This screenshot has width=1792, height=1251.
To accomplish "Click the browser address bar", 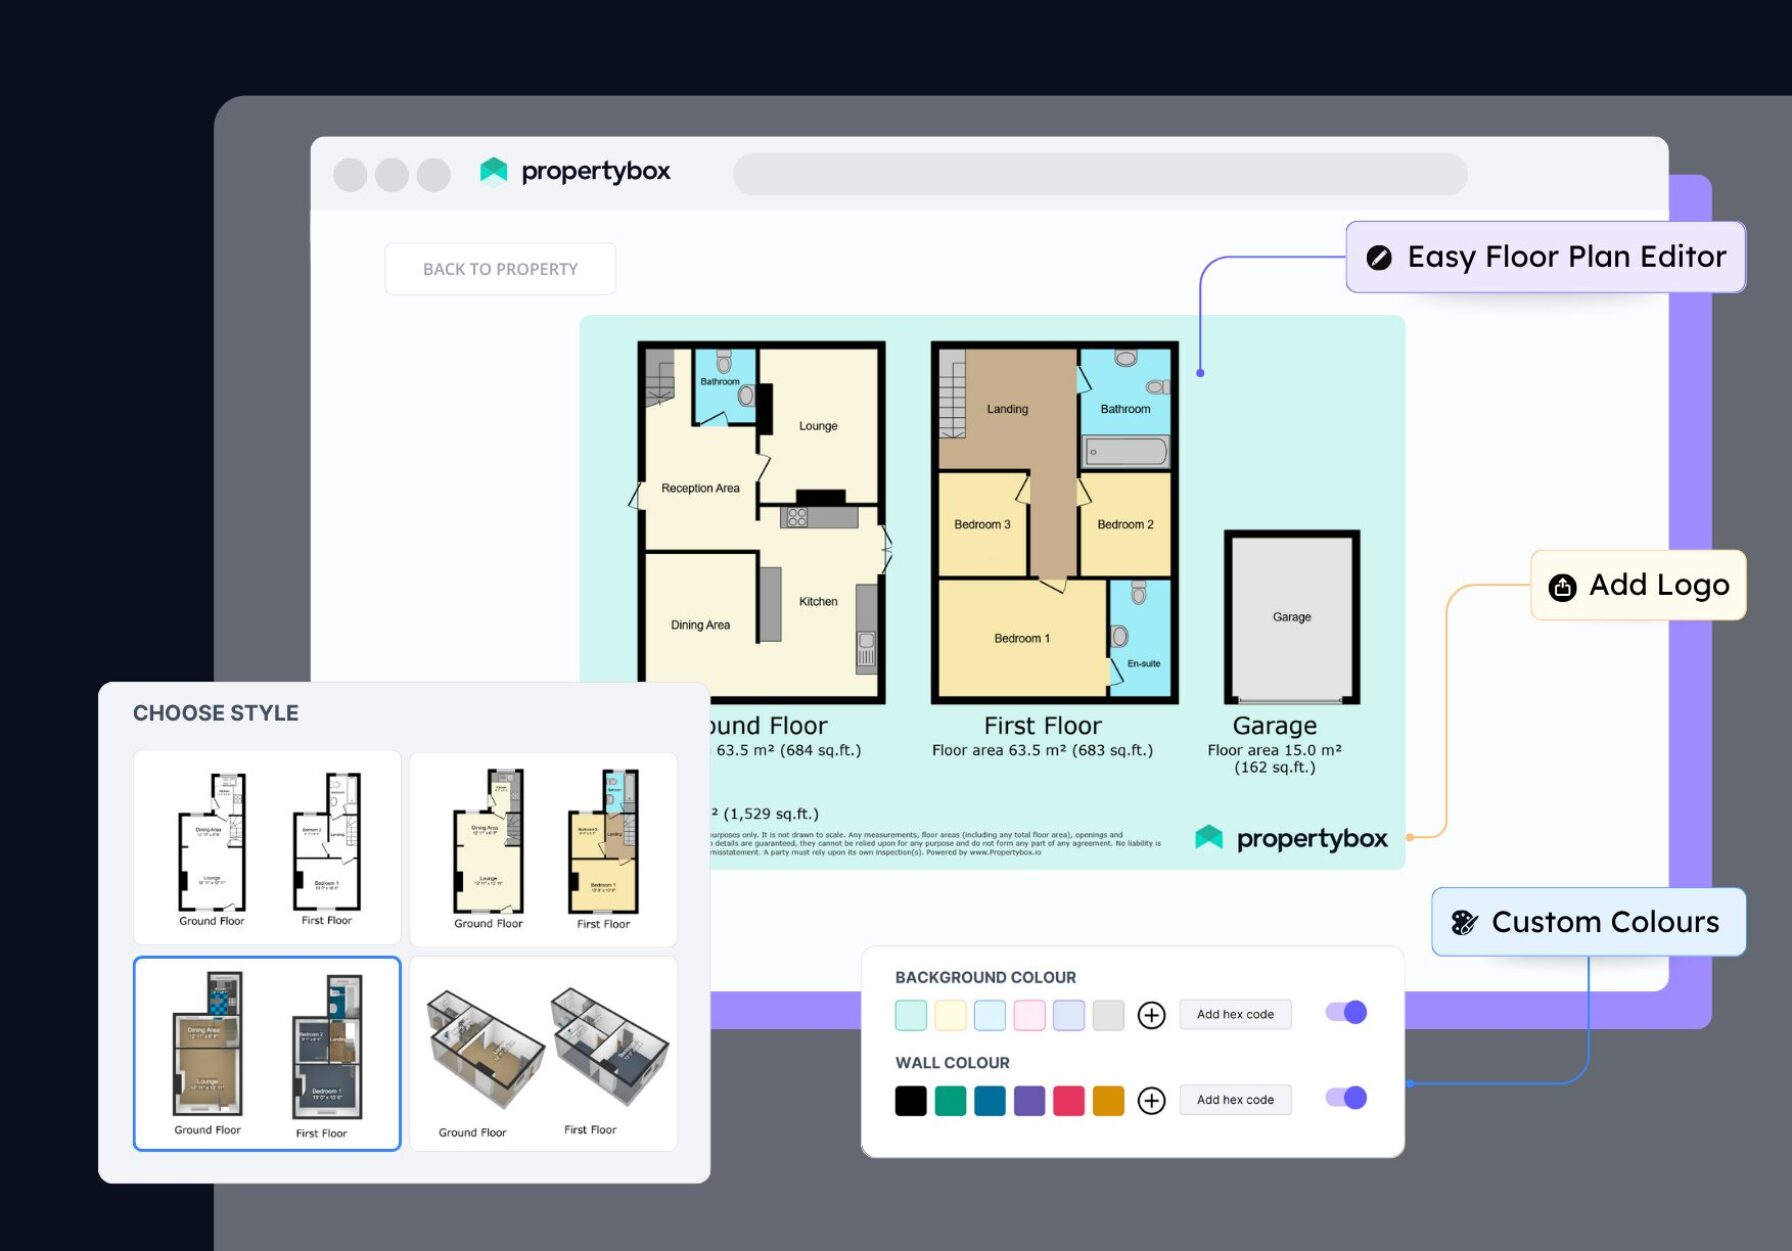I will (1100, 174).
